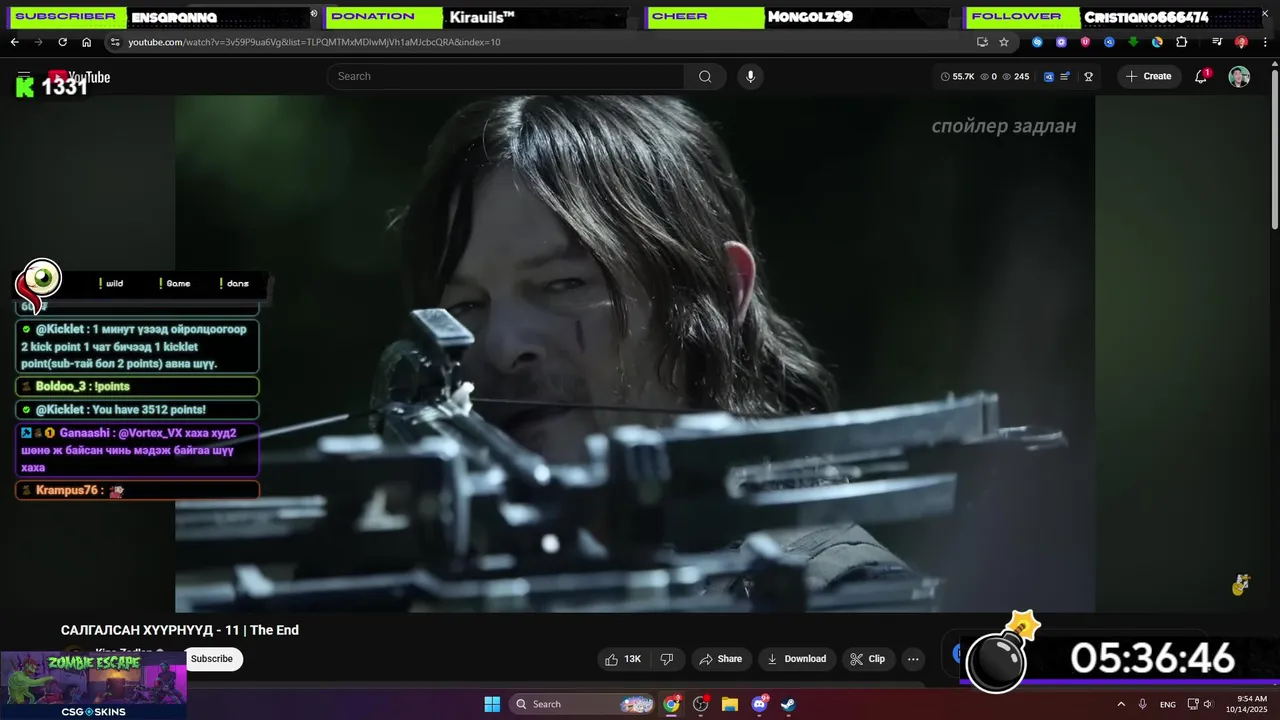
Task: Show hidden system tray icons
Action: click(1121, 704)
